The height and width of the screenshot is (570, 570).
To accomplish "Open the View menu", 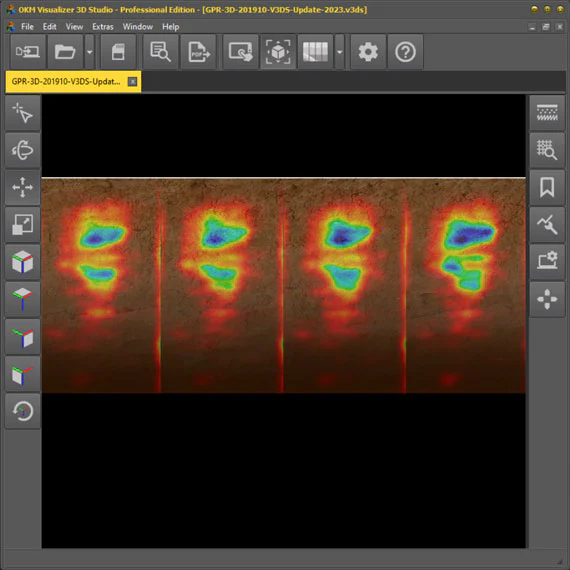I will click(x=74, y=27).
